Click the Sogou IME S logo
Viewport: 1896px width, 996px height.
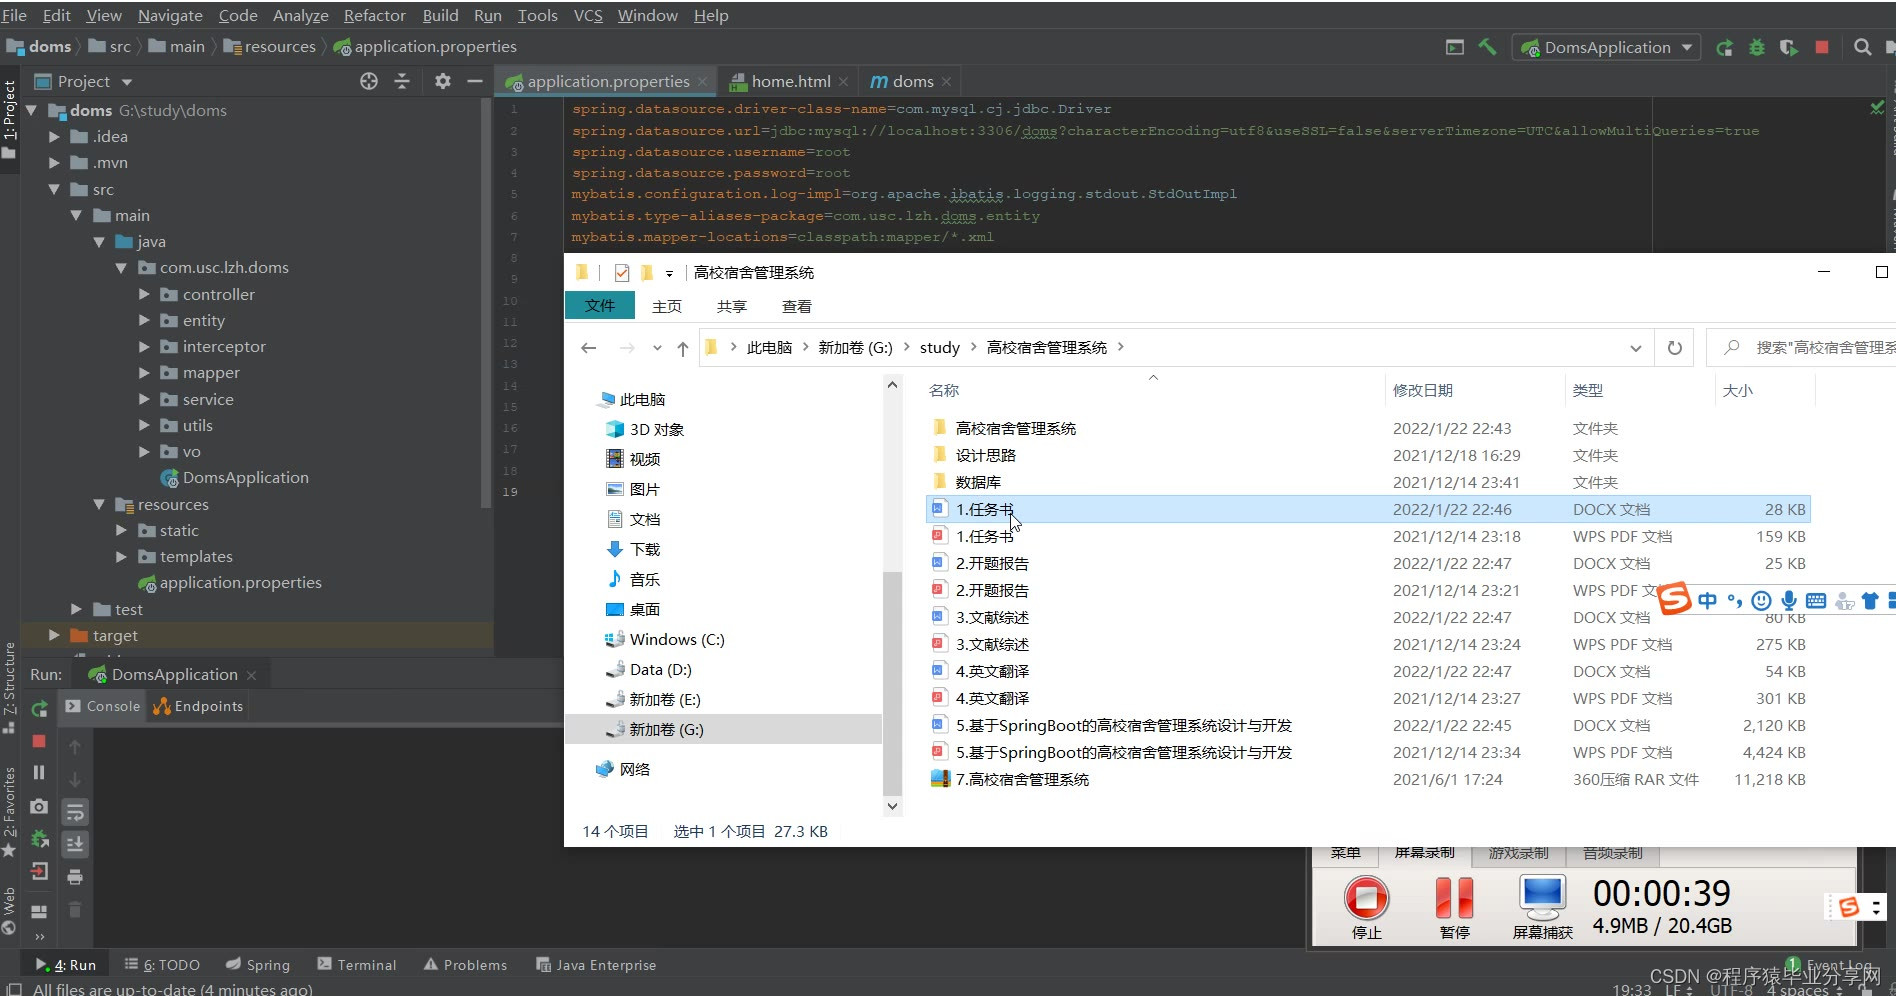[1674, 598]
